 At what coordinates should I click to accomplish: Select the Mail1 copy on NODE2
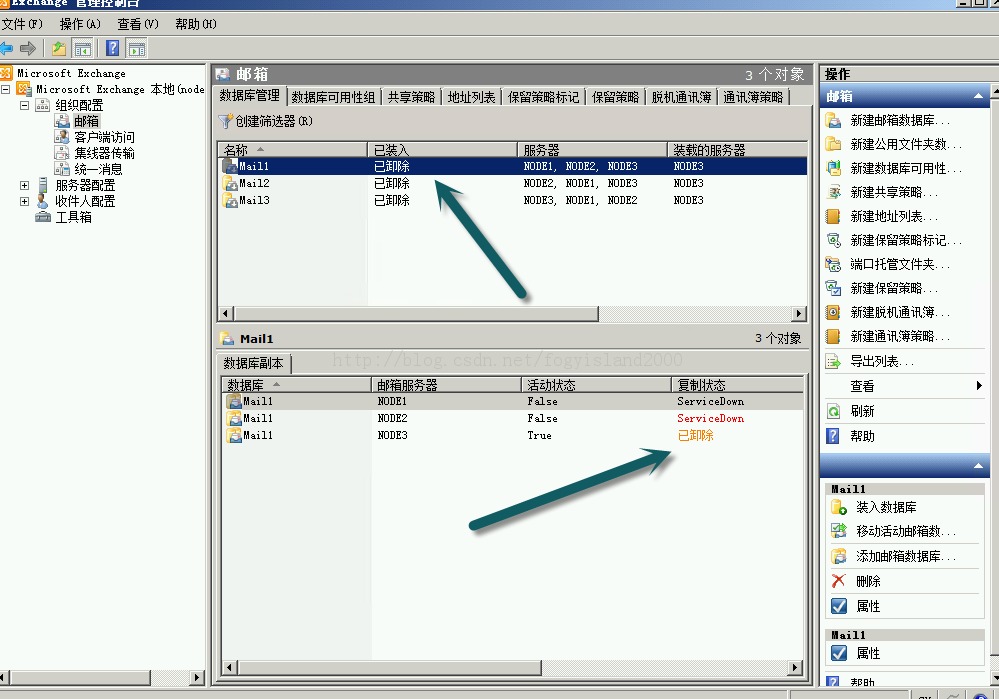point(512,419)
